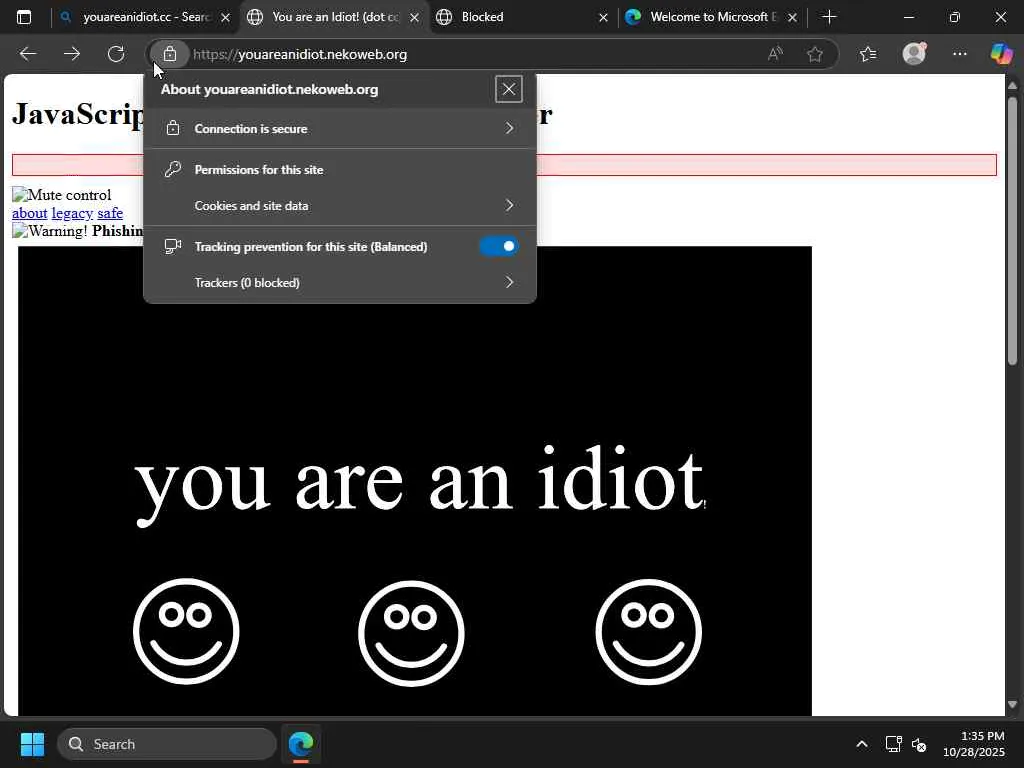Open the tab actions menu icon
Viewport: 1024px width, 768px height.
[x=24, y=17]
